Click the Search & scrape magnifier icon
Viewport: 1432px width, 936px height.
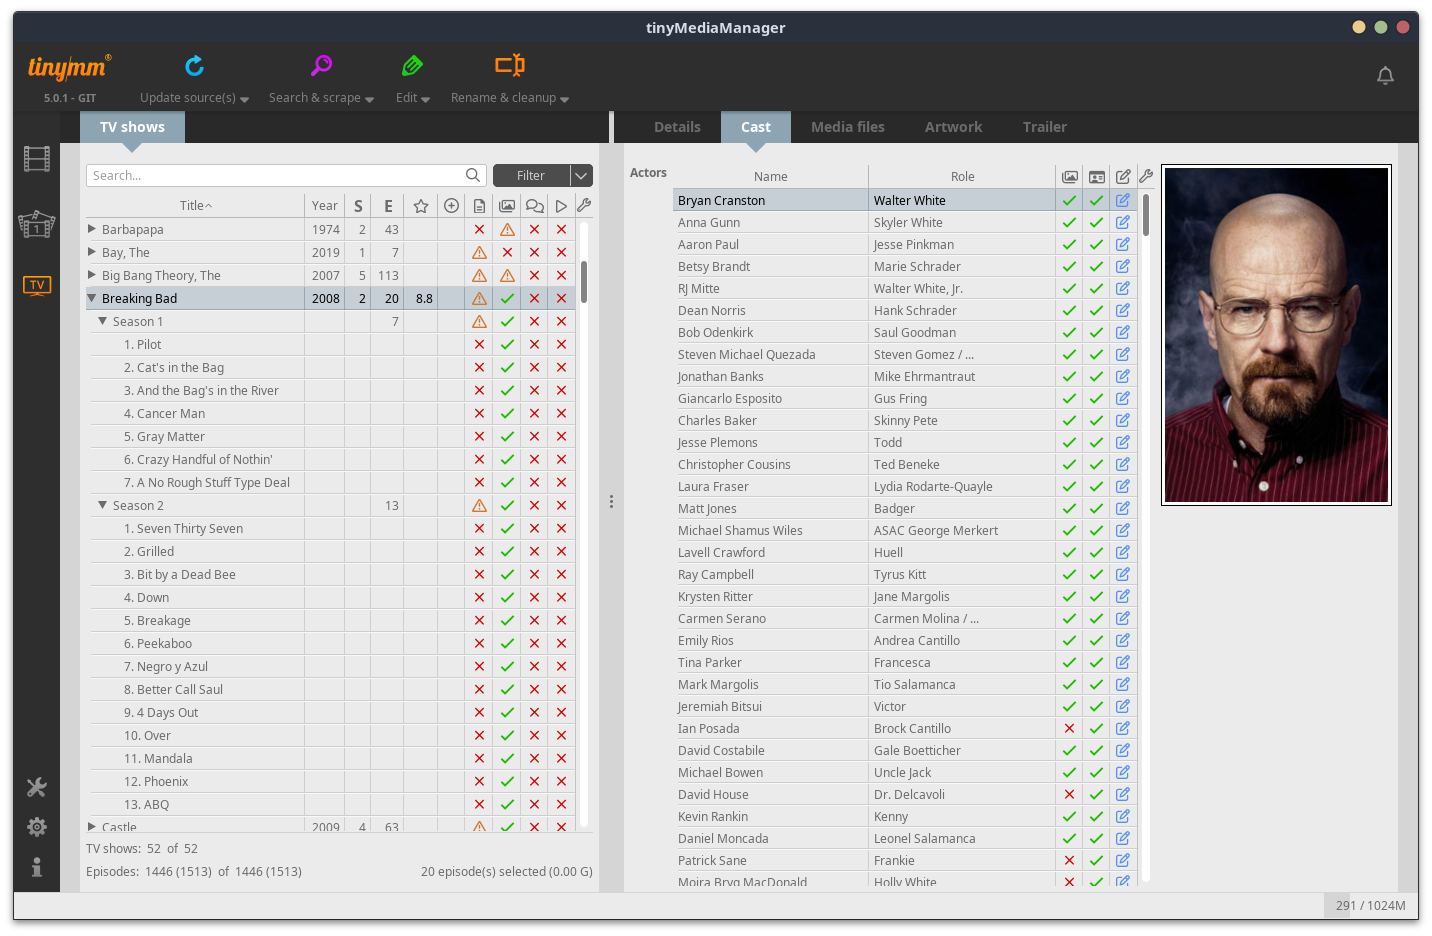(x=321, y=66)
